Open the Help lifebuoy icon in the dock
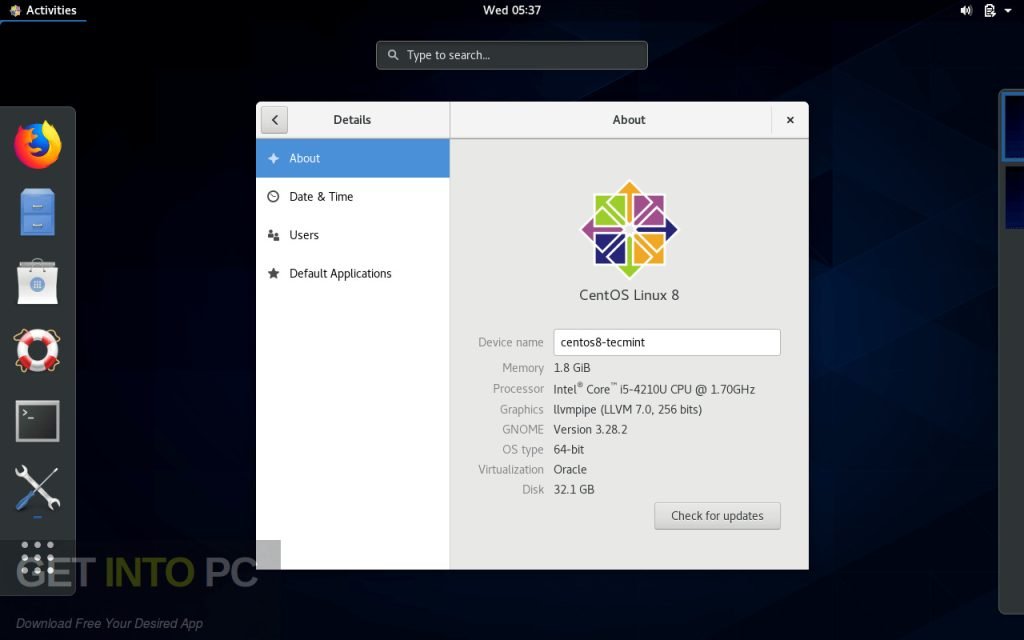The image size is (1024, 640). click(x=37, y=352)
